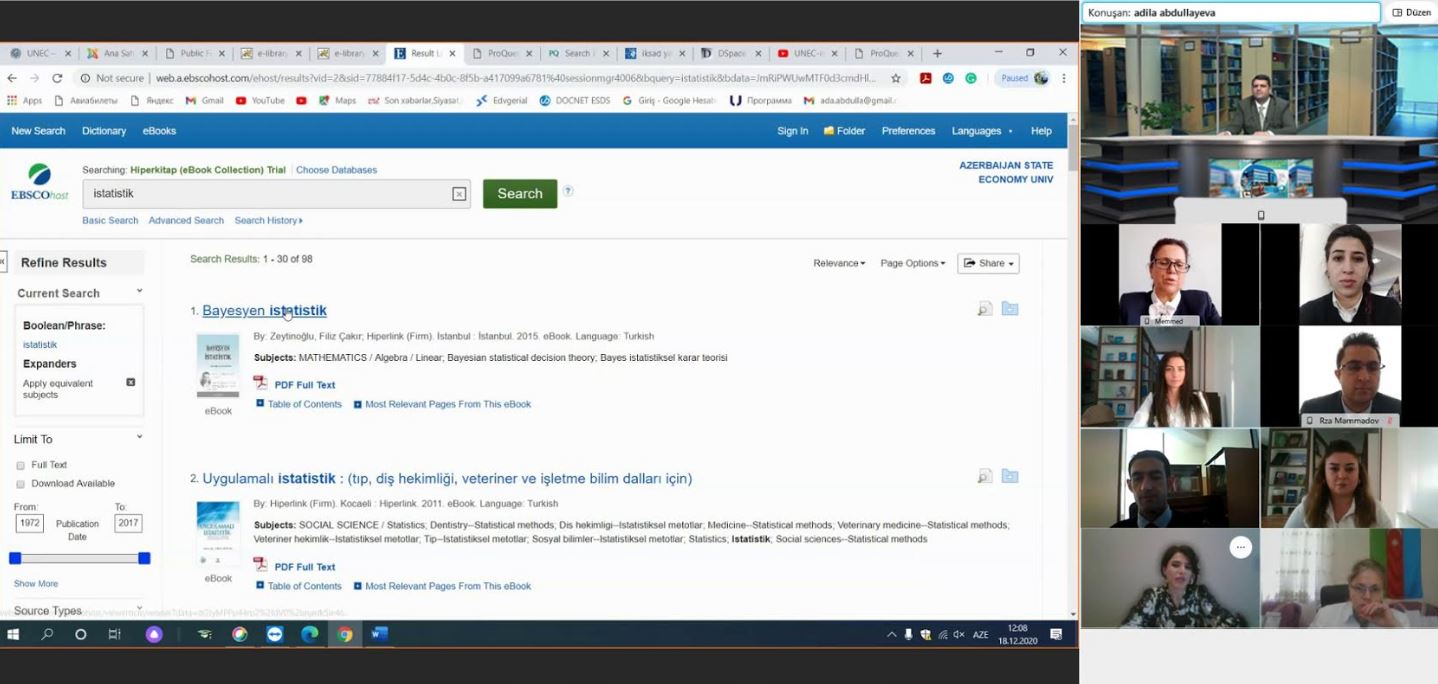Enable the Full Text limiter checkbox
The height and width of the screenshot is (684, 1438).
click(21, 465)
